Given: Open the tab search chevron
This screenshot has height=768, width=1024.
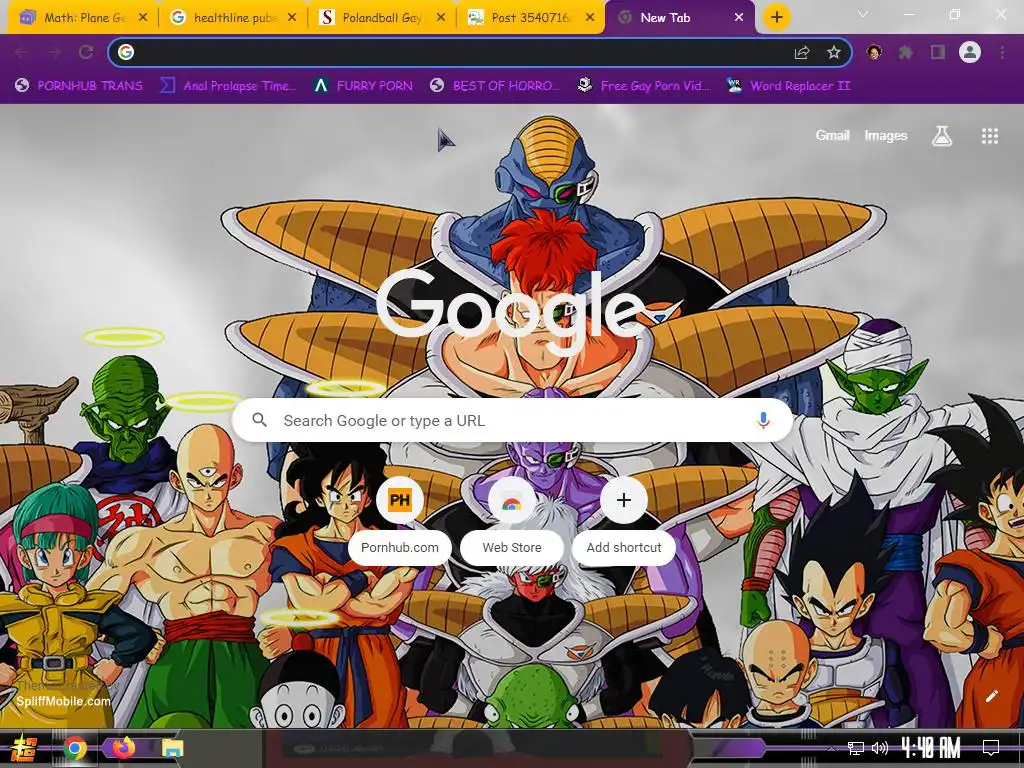Looking at the screenshot, I should point(863,14).
